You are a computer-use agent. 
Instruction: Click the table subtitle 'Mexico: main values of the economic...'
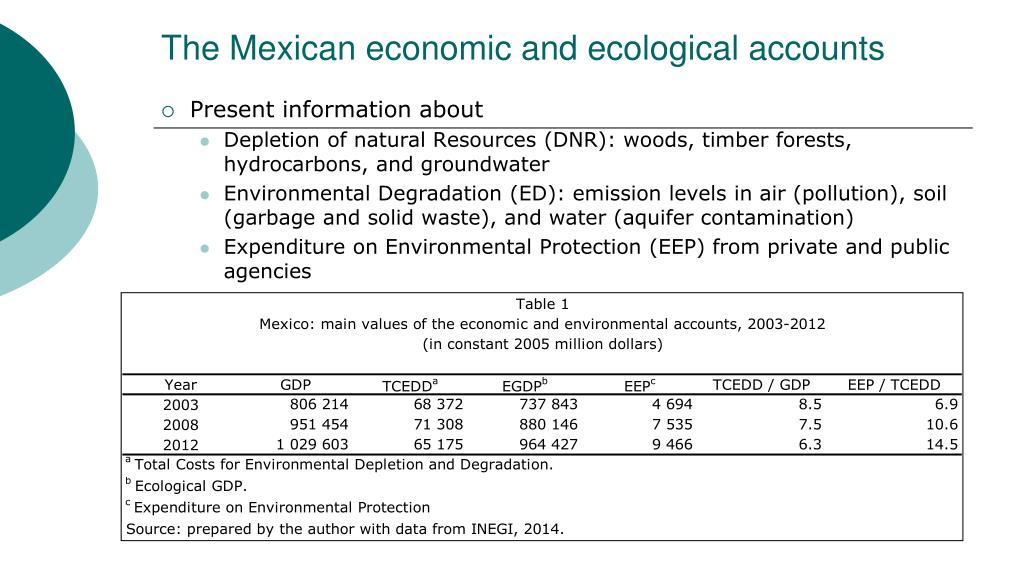click(542, 324)
